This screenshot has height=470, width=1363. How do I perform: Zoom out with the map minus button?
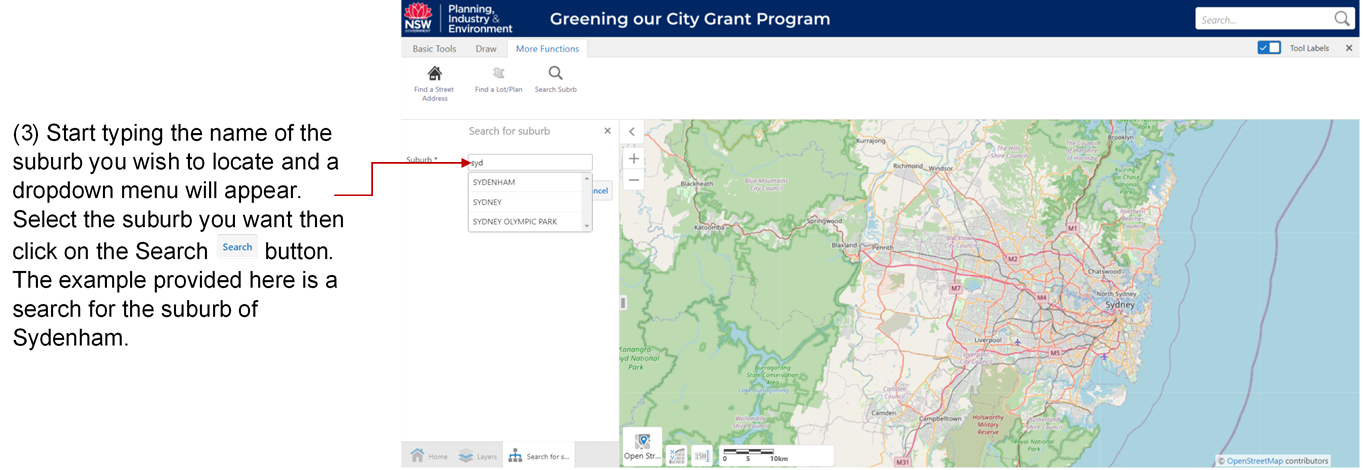pyautogui.click(x=634, y=180)
